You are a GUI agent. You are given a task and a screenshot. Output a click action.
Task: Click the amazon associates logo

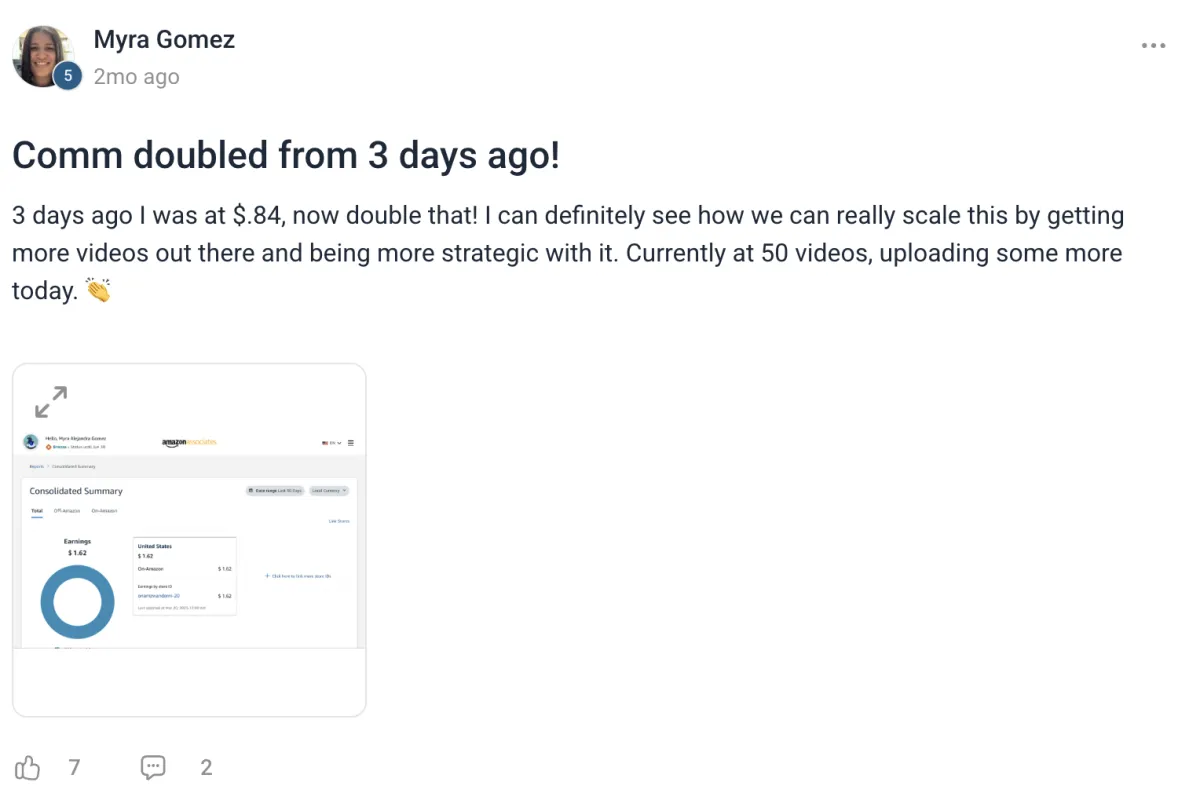(x=189, y=442)
